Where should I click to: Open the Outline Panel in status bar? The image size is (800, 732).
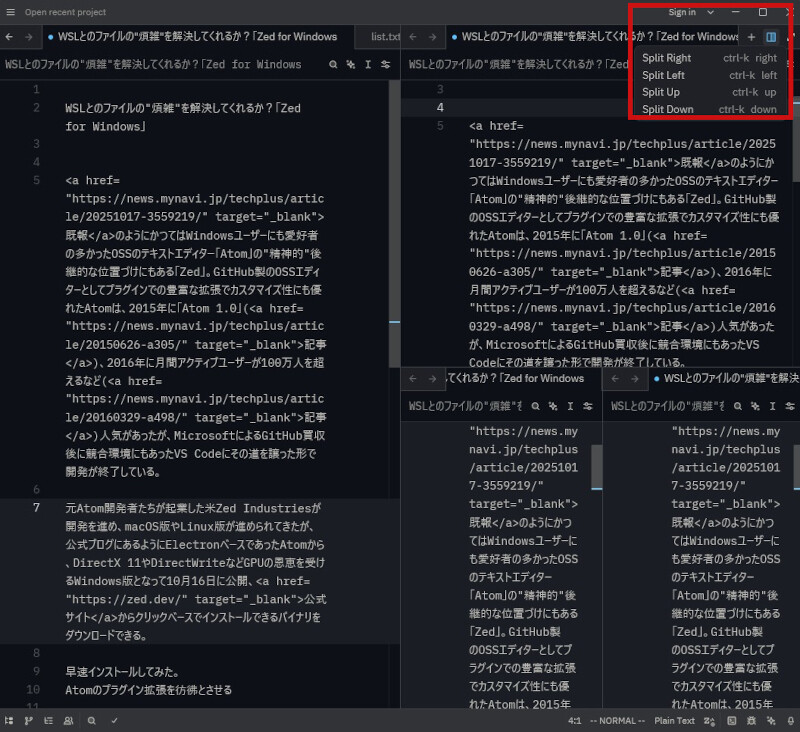click(x=48, y=720)
